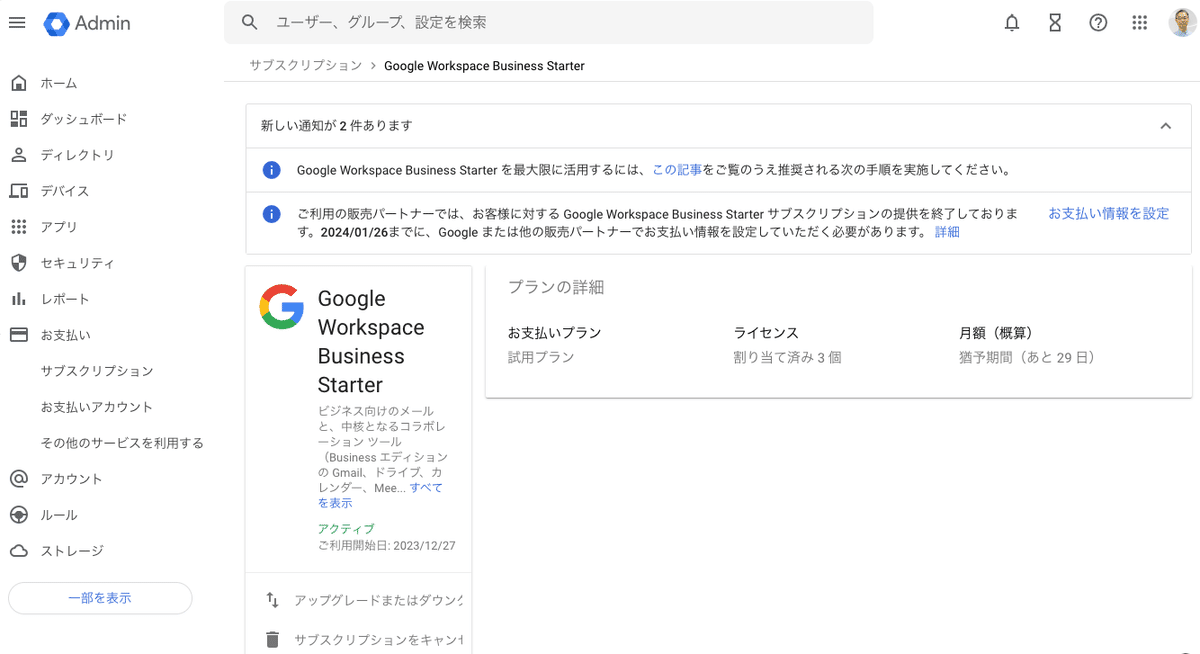
Task: Open the notifications bell
Action: (1012, 23)
